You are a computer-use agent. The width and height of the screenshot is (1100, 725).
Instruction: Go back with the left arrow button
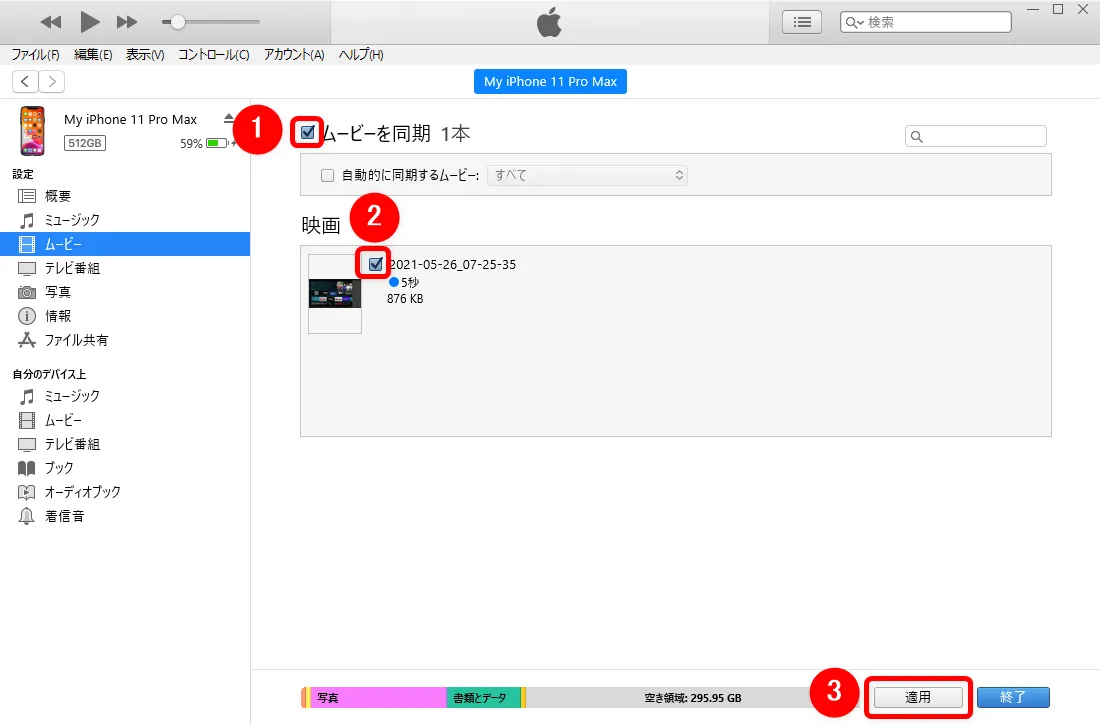25,81
